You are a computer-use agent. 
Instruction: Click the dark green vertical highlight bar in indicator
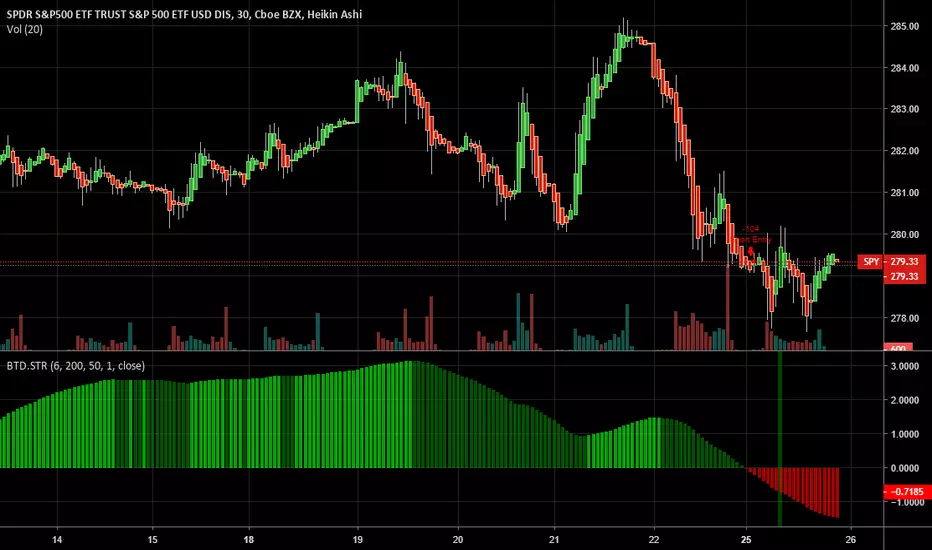780,439
